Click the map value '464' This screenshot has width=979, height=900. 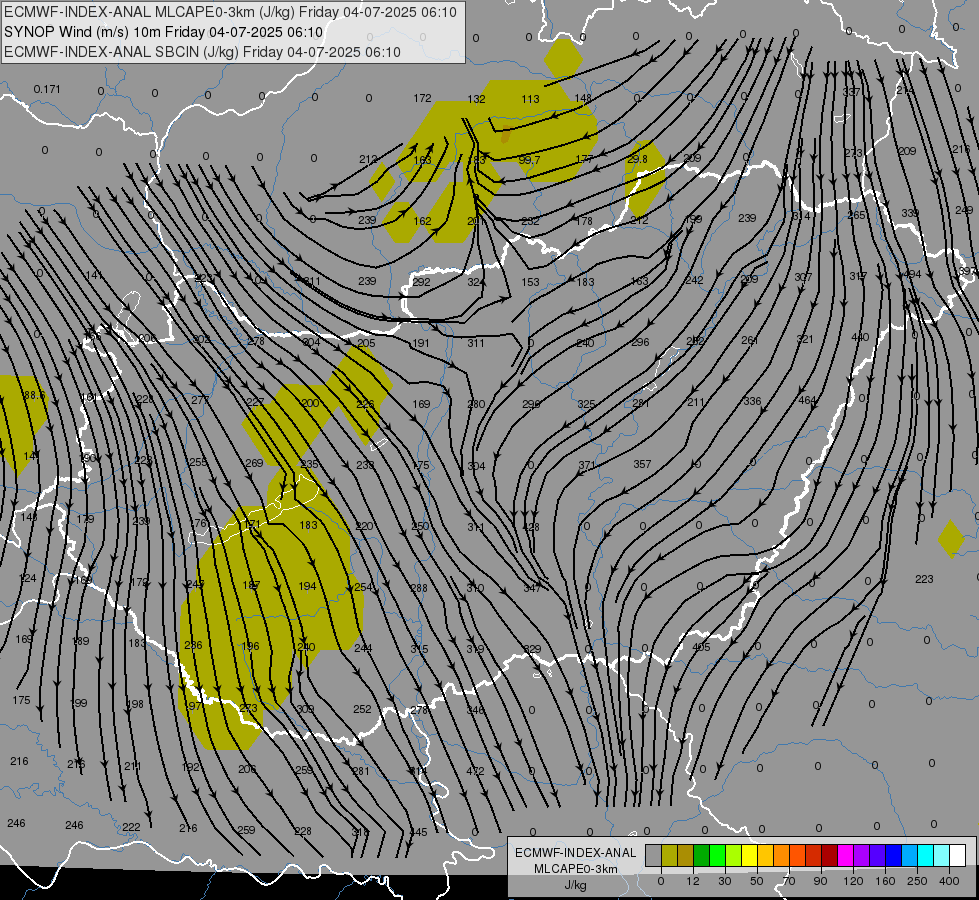(807, 400)
